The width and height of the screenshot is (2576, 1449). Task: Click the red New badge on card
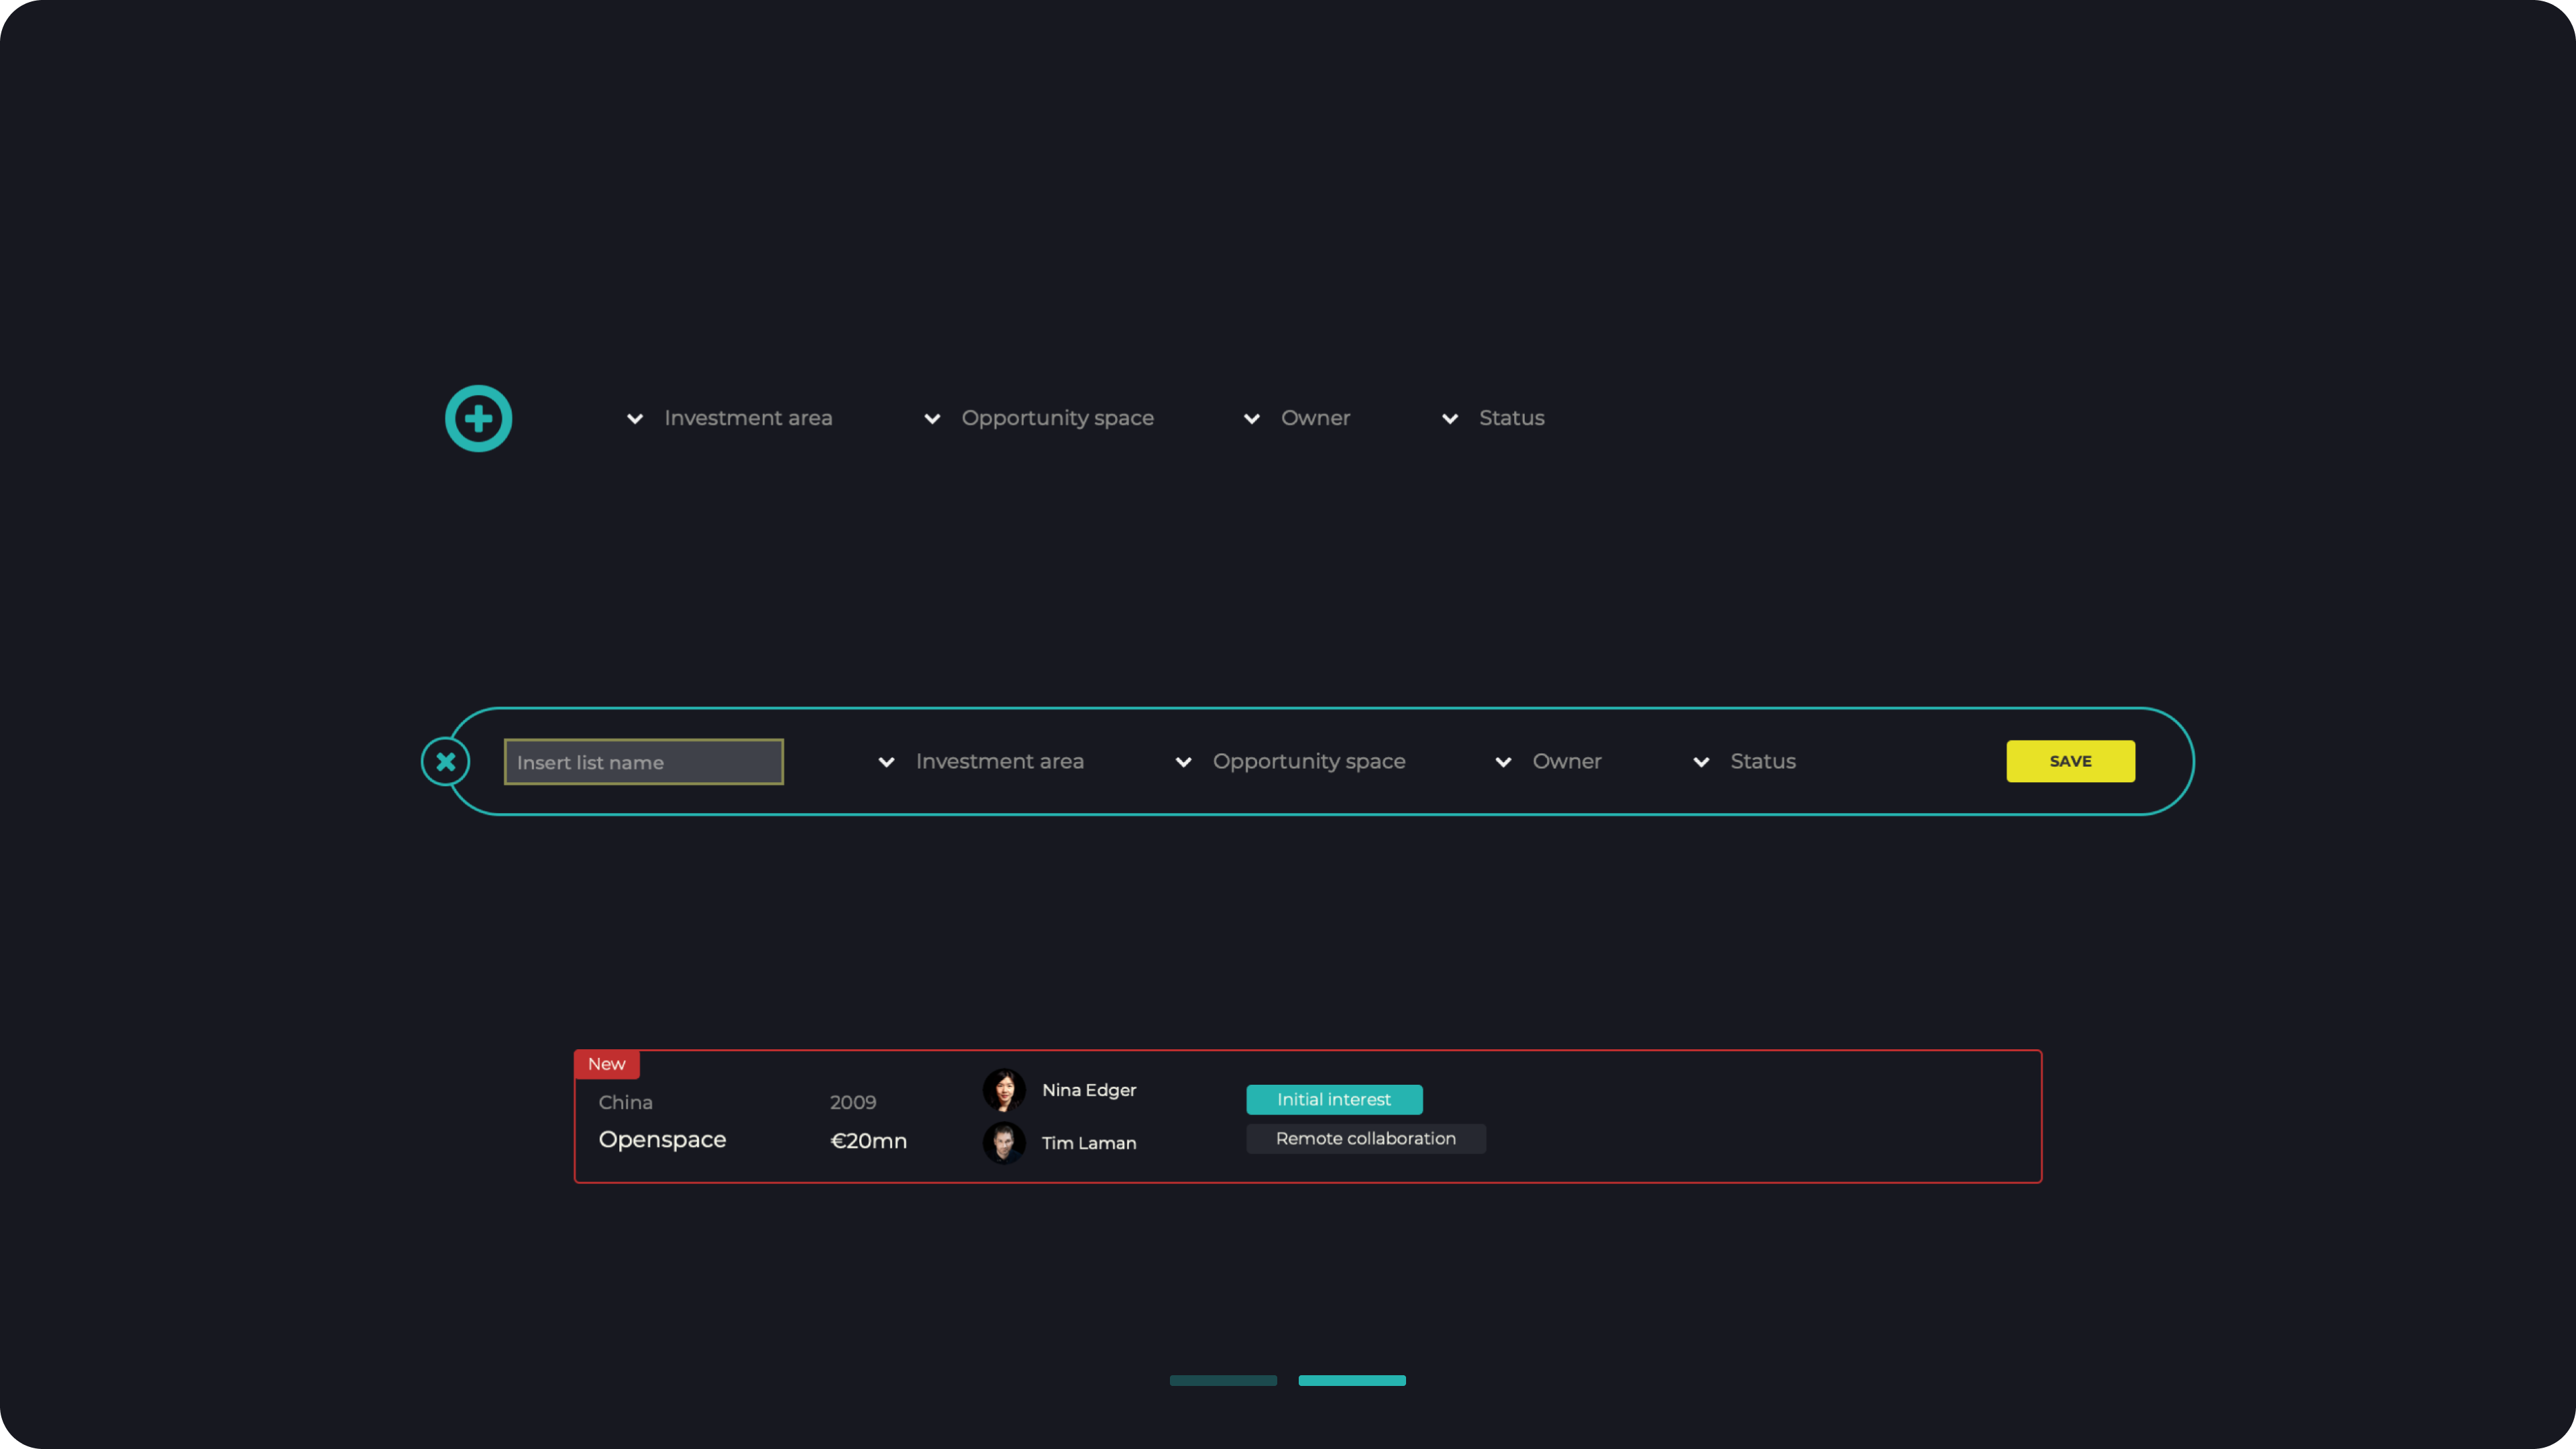606,1064
